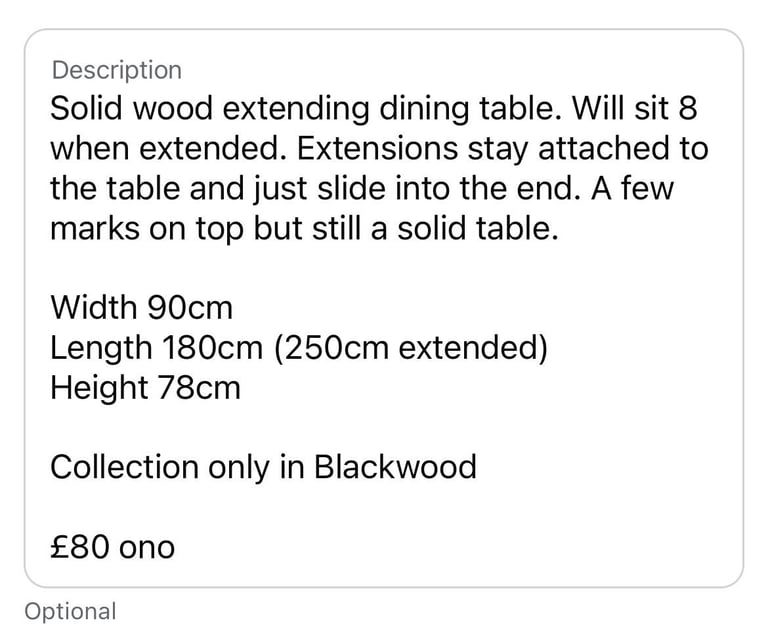This screenshot has width=768, height=633.
Task: Click the blank line above '£80 ono'
Action: (384, 507)
